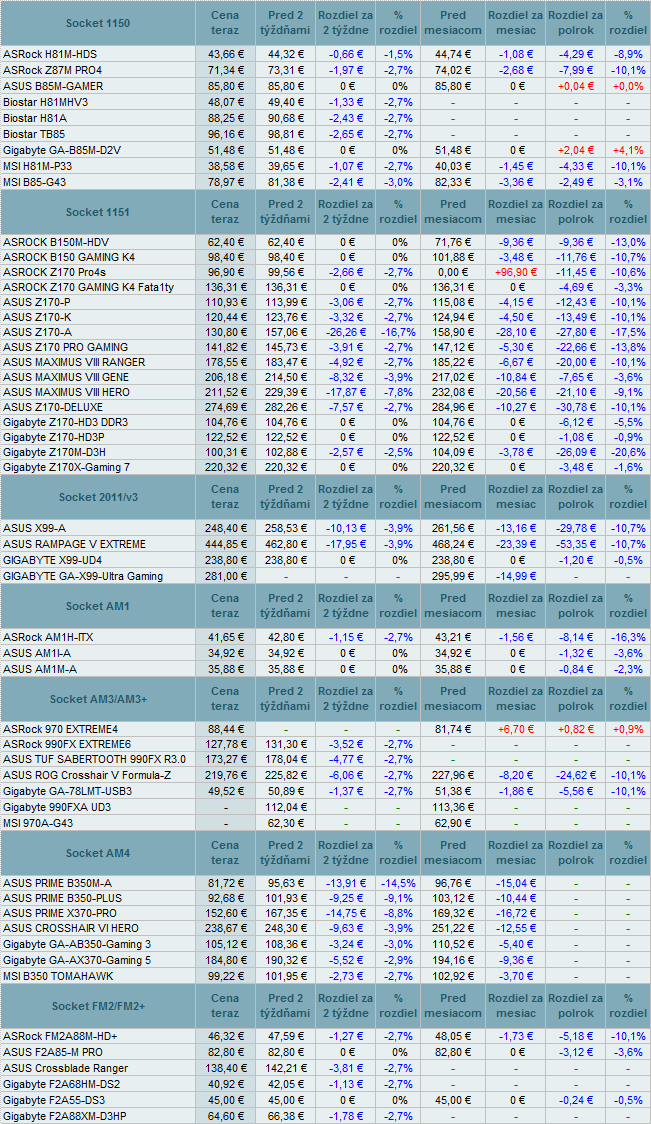This screenshot has height=1124, width=651.
Task: Click the Gigabyte F2A88XM-D3HP name
Action: [x=66, y=1115]
